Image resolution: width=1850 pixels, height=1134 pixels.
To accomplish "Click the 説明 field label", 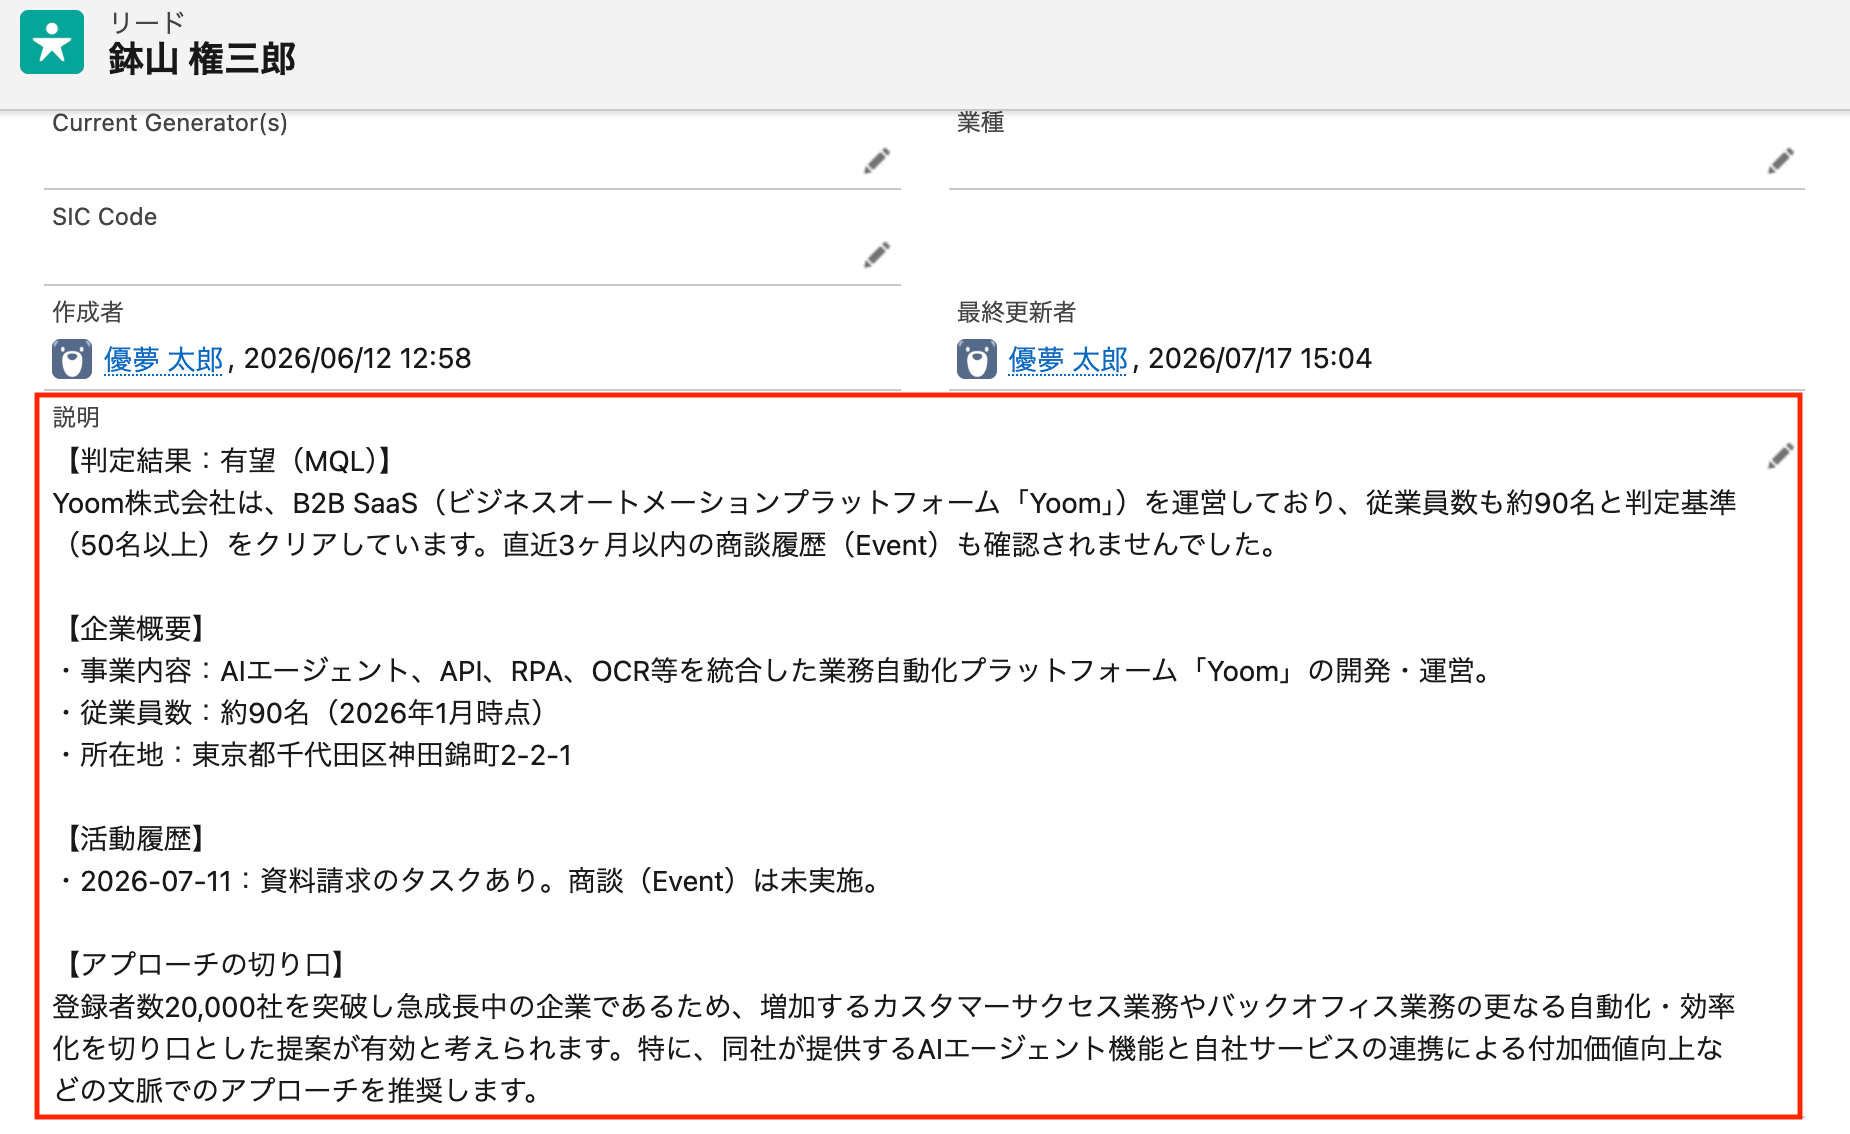I will [x=76, y=417].
